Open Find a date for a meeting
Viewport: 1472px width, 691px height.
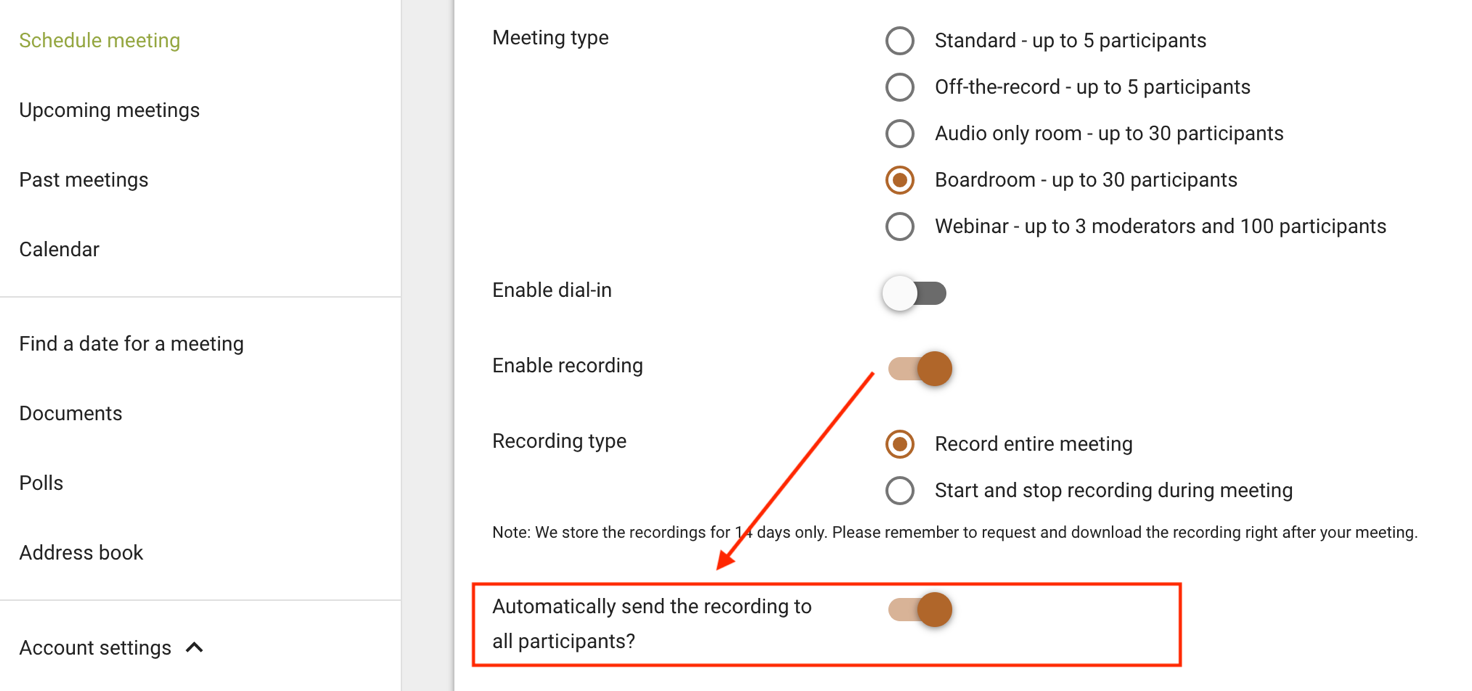[x=131, y=344]
